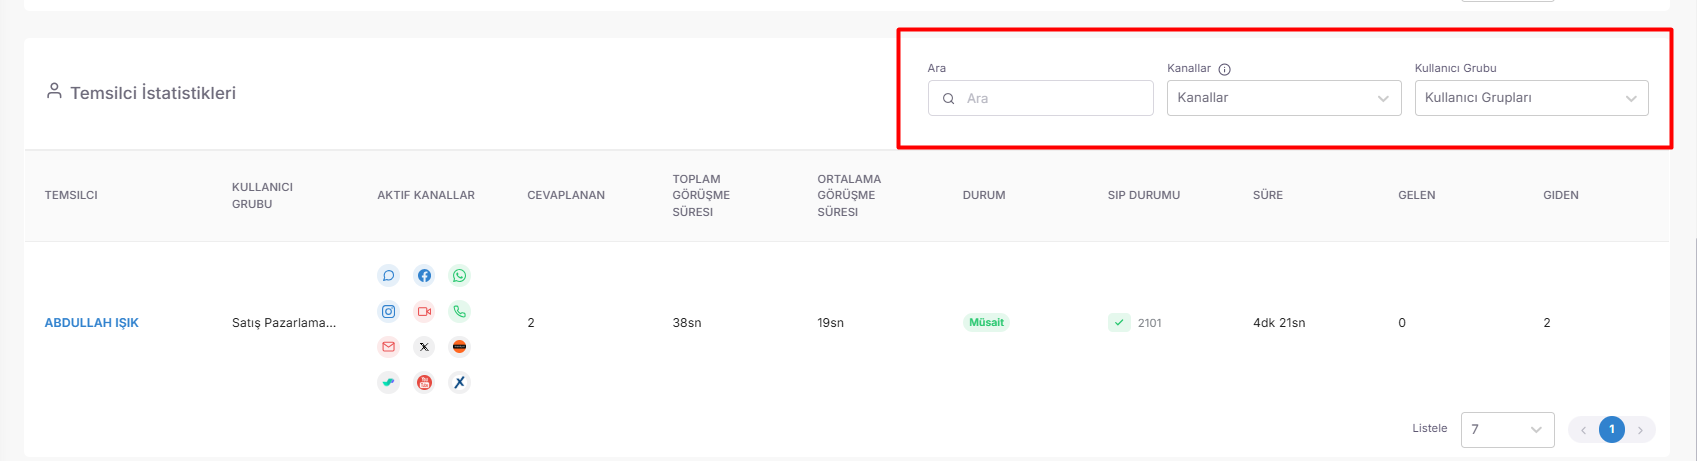Screen dimensions: 1697x461
Task: Click the teal wave channel icon
Action: tap(388, 382)
